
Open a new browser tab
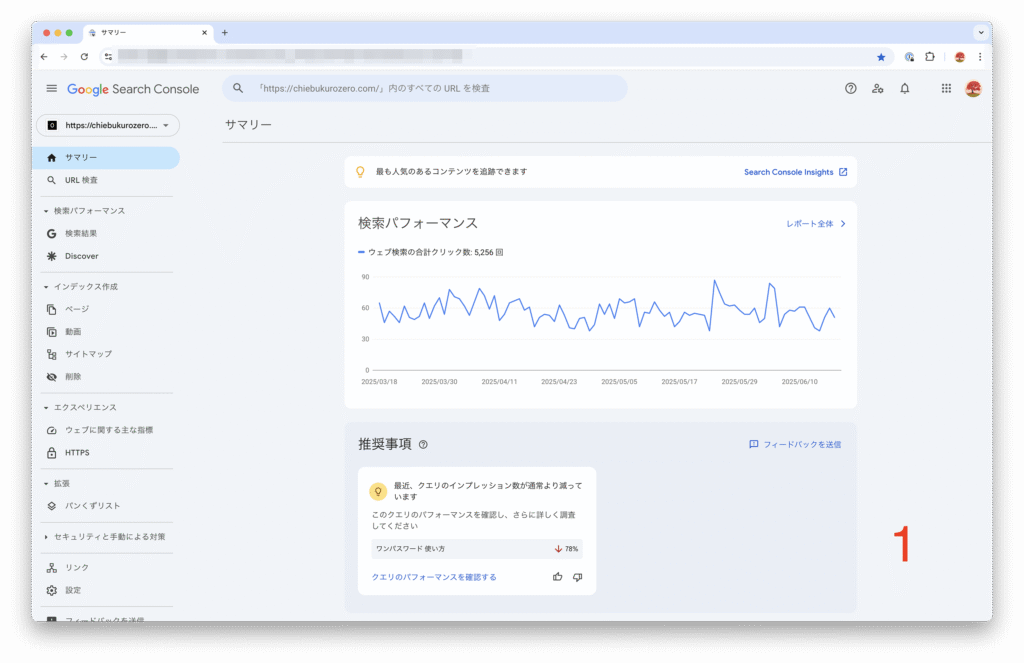(225, 33)
